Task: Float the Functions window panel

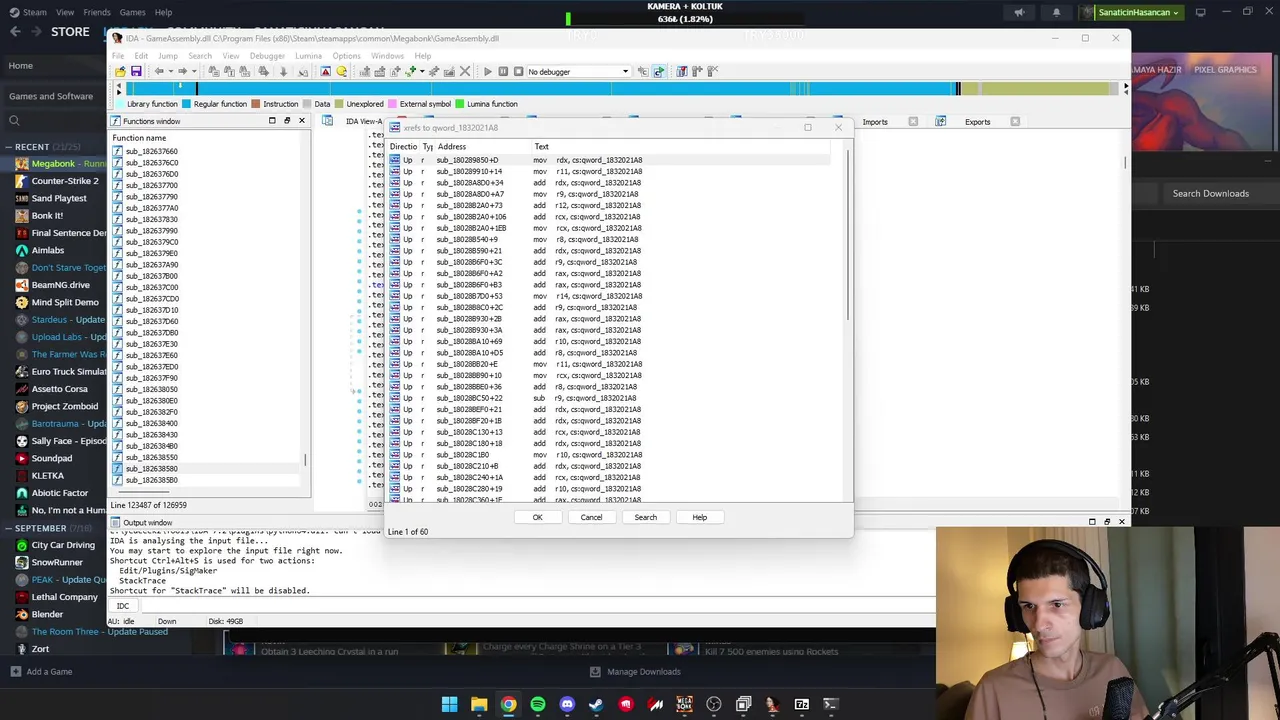Action: (x=286, y=121)
